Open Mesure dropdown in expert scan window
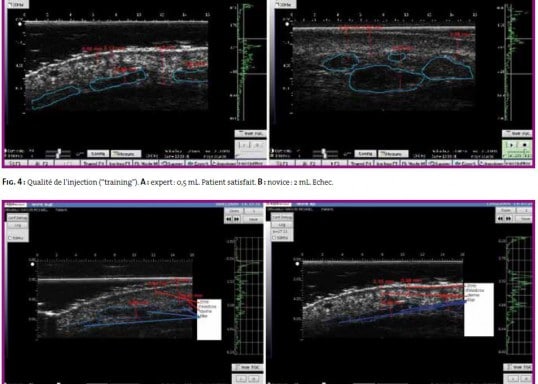Image resolution: width=538 pixels, height=384 pixels. (x=126, y=153)
